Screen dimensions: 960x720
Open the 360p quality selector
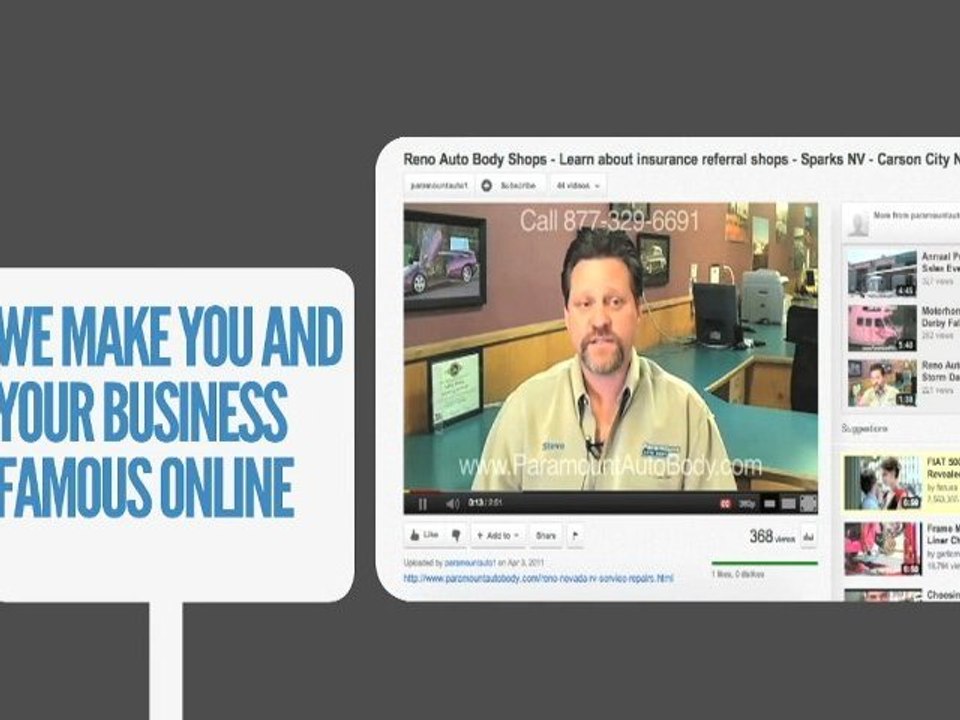point(746,504)
